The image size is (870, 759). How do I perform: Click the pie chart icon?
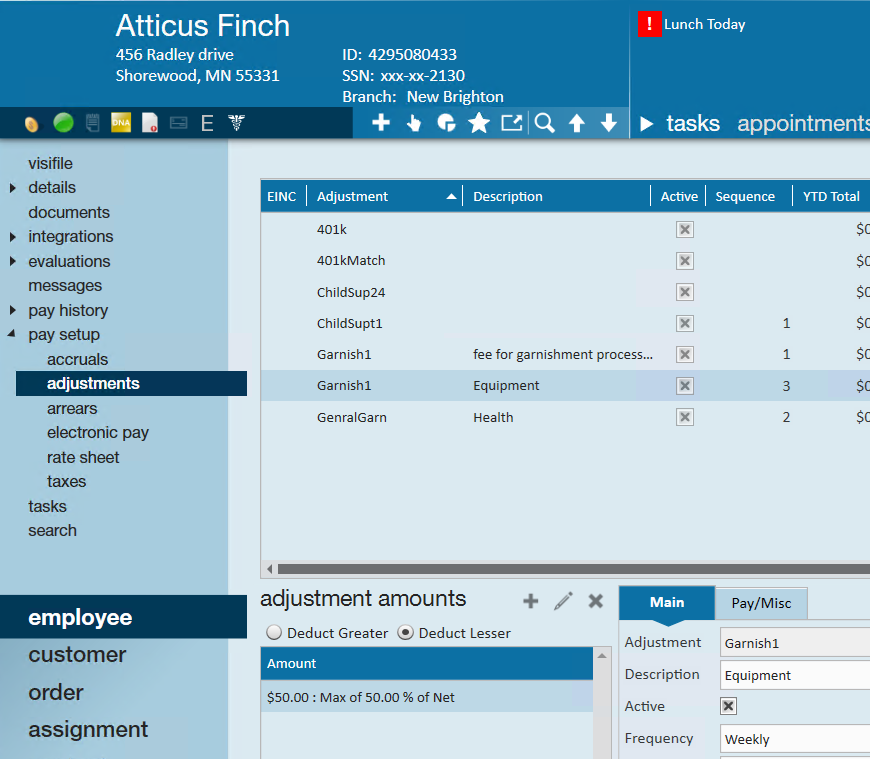446,123
